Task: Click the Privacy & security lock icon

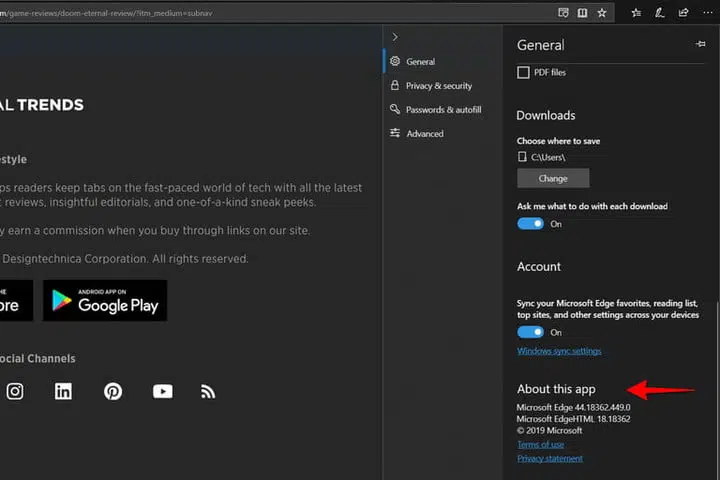Action: tap(394, 85)
